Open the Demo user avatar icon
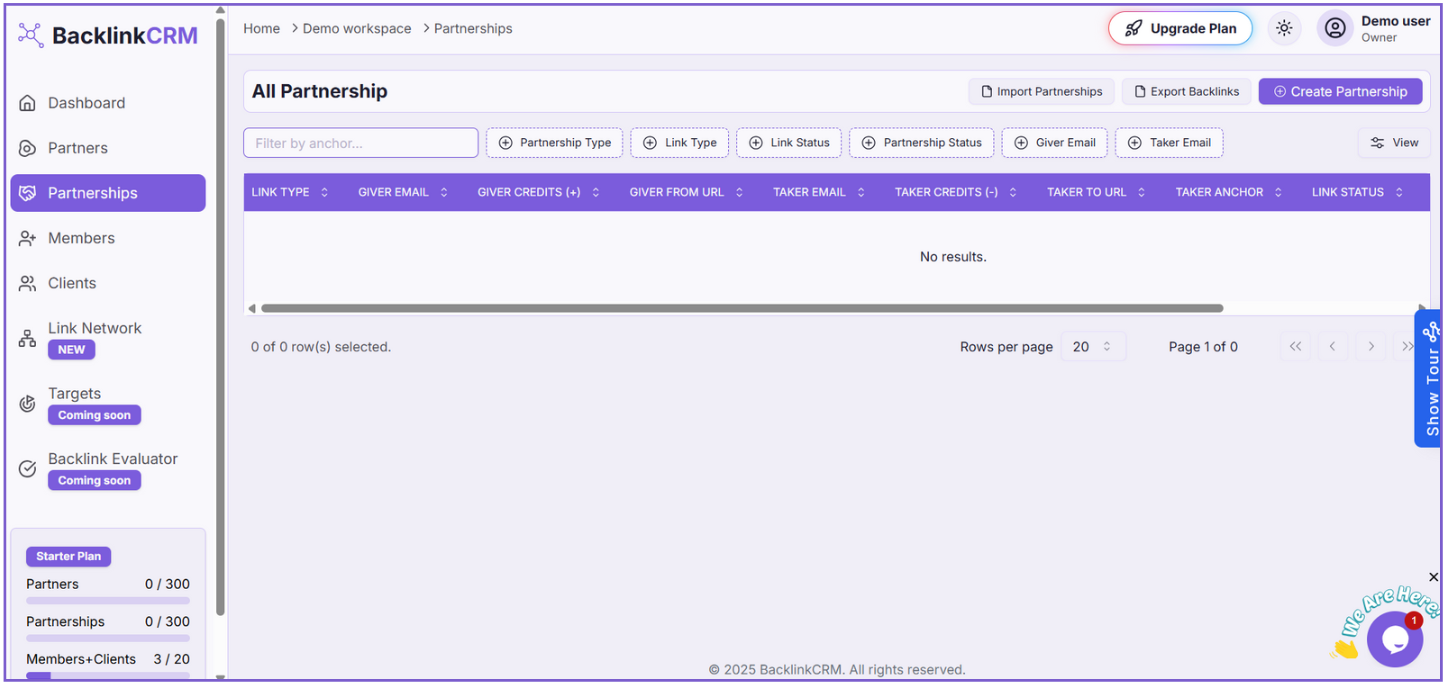 pos(1334,29)
